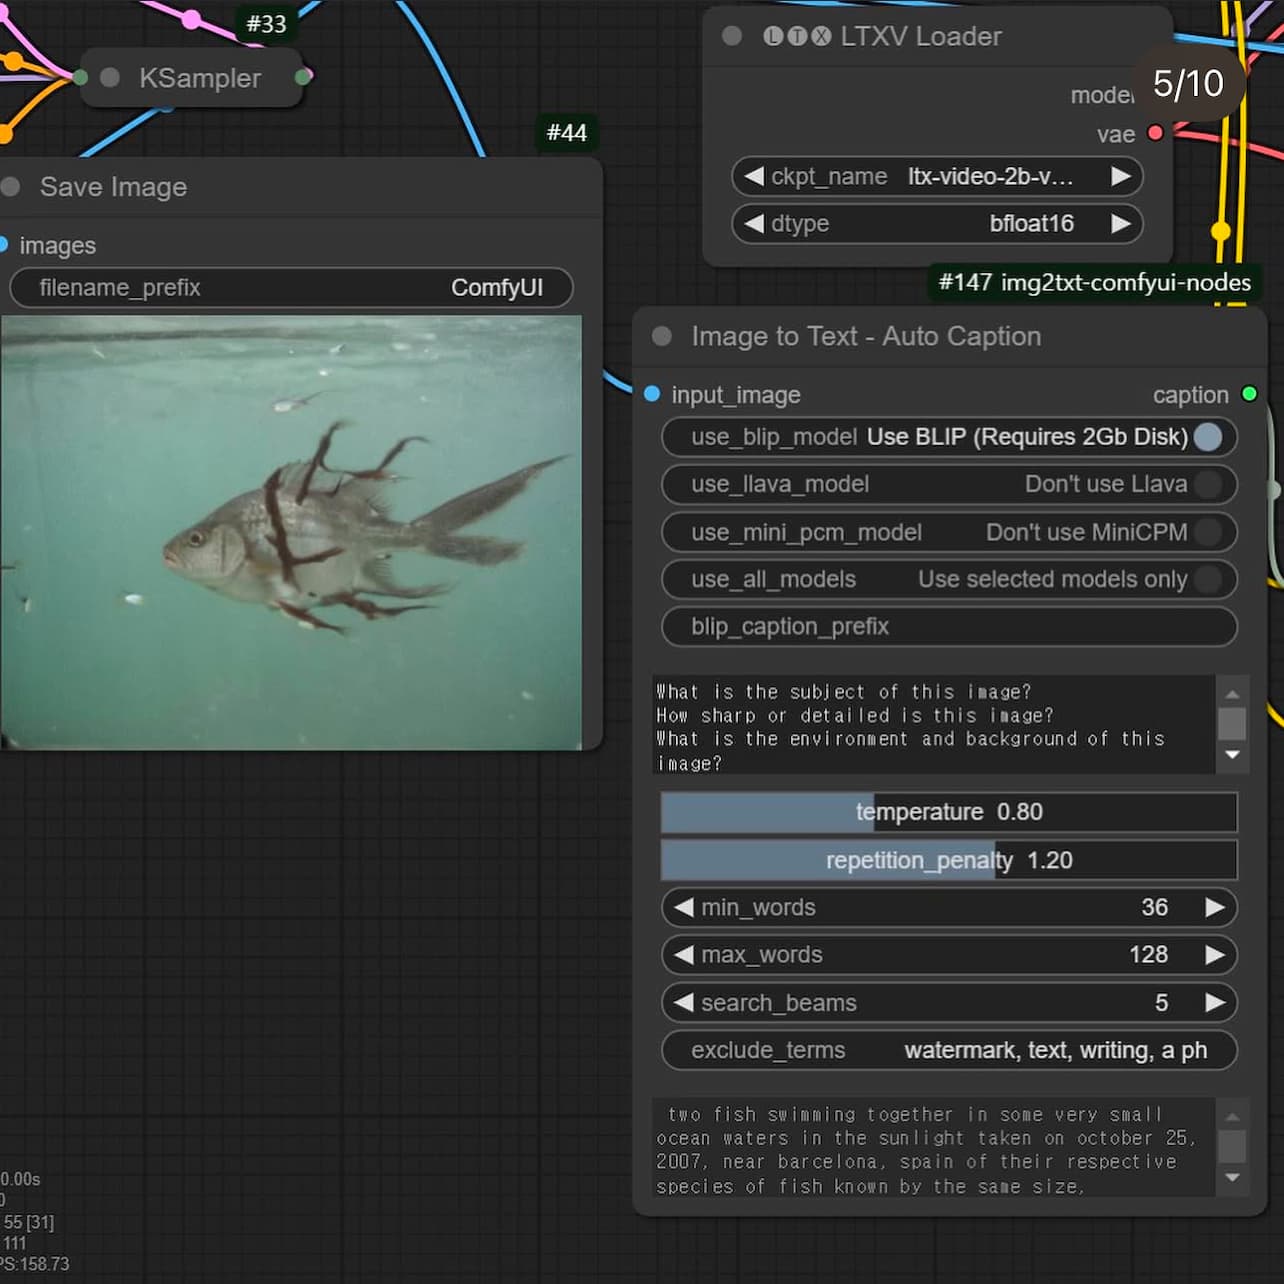This screenshot has height=1284, width=1284.
Task: Increase min_words with right arrow
Action: coord(1215,907)
